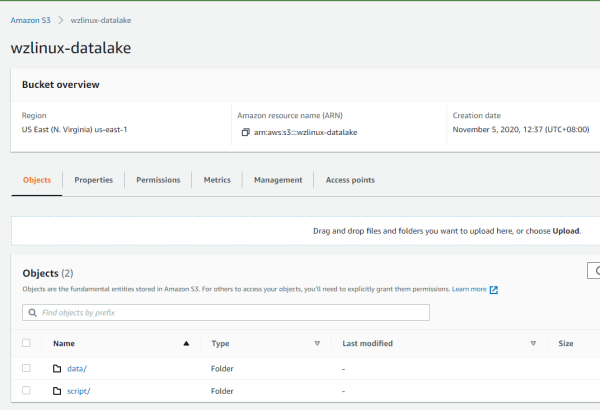
Task: Focus the Find objects by prefix field
Action: tap(230, 313)
